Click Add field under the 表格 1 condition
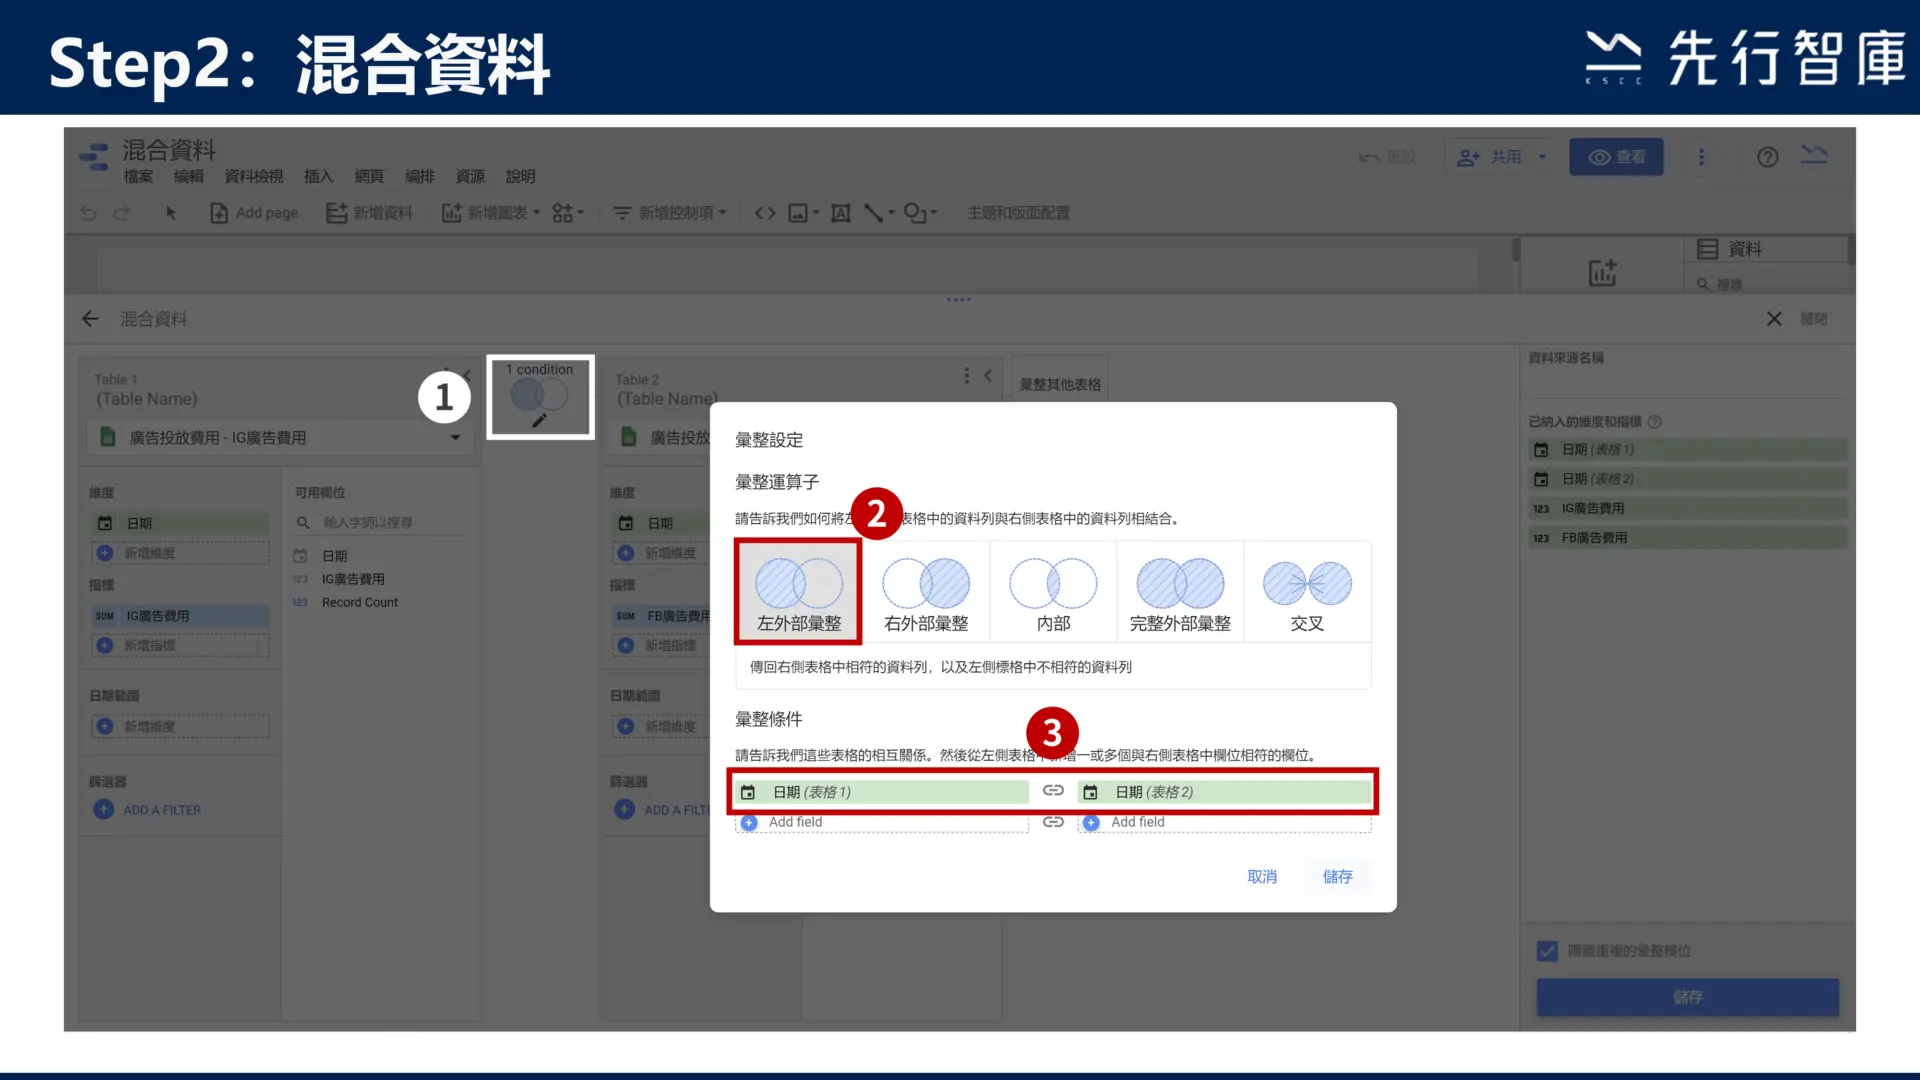Screen dimensions: 1920x1080 tap(882, 822)
